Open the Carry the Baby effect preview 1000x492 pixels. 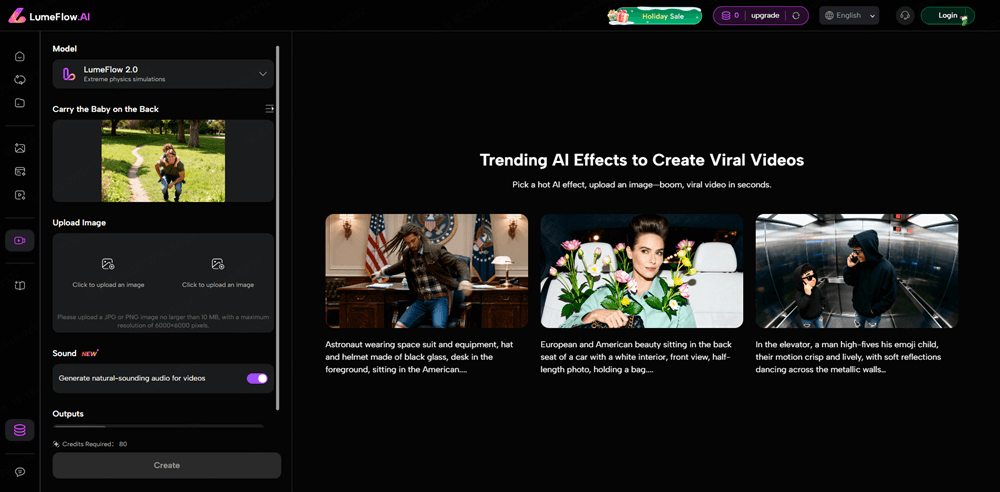[x=163, y=161]
